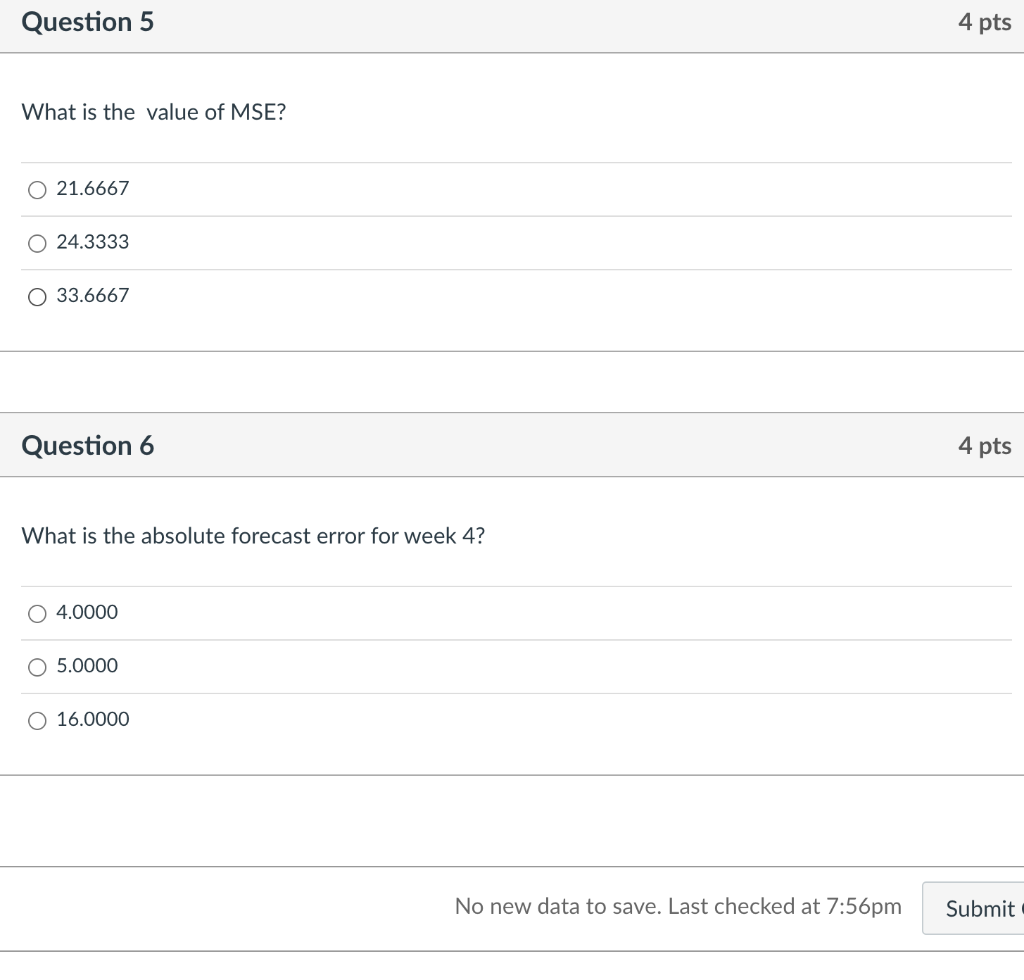The image size is (1024, 980).
Task: Click the absolute forecast error question text
Action: pyautogui.click(x=254, y=536)
